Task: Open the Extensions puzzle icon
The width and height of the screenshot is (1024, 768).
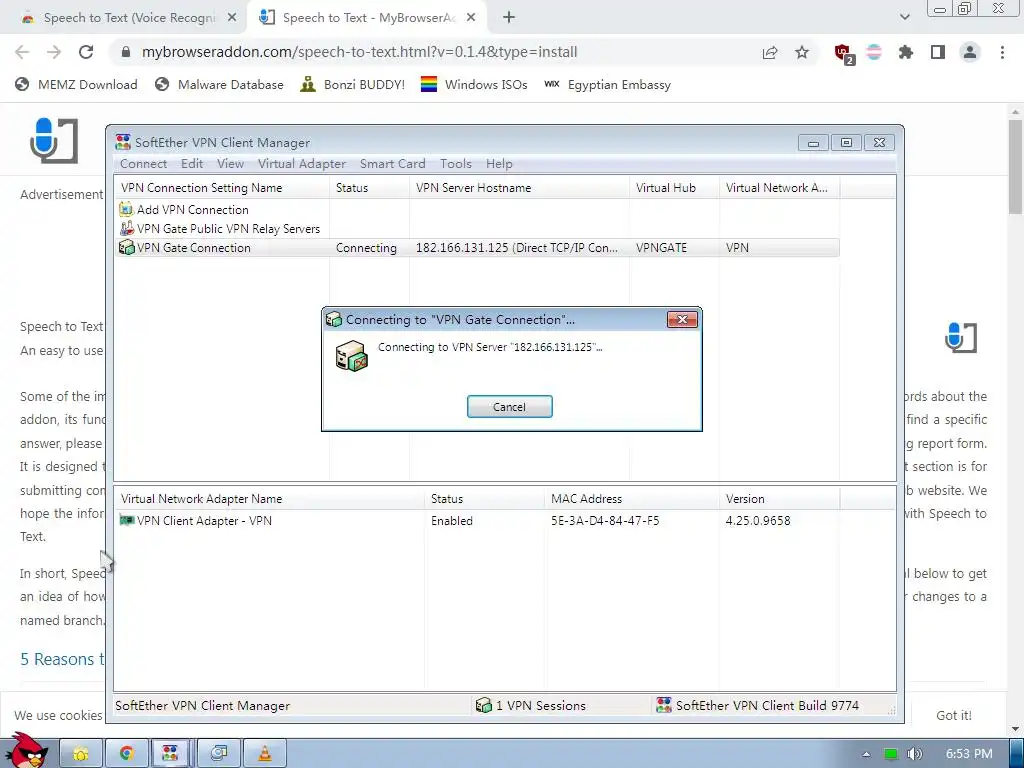Action: coord(906,52)
